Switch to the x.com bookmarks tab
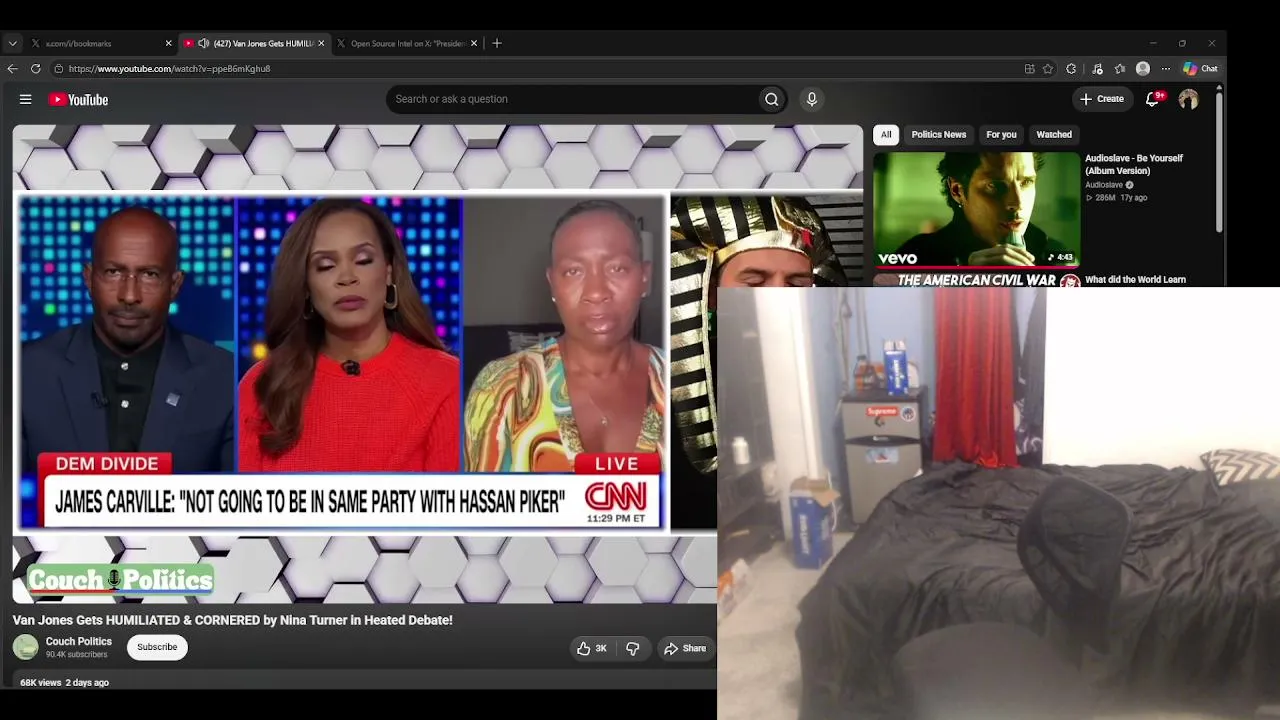The width and height of the screenshot is (1280, 720). [x=100, y=43]
